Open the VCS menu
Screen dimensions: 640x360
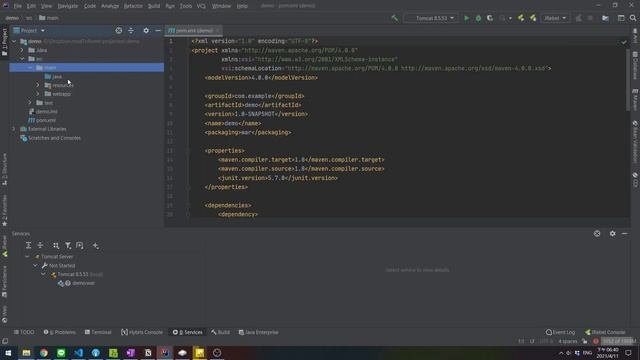click(x=201, y=6)
